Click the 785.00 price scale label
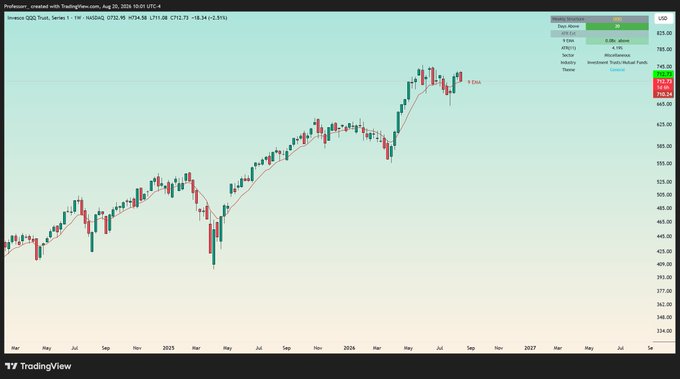 [664, 49]
